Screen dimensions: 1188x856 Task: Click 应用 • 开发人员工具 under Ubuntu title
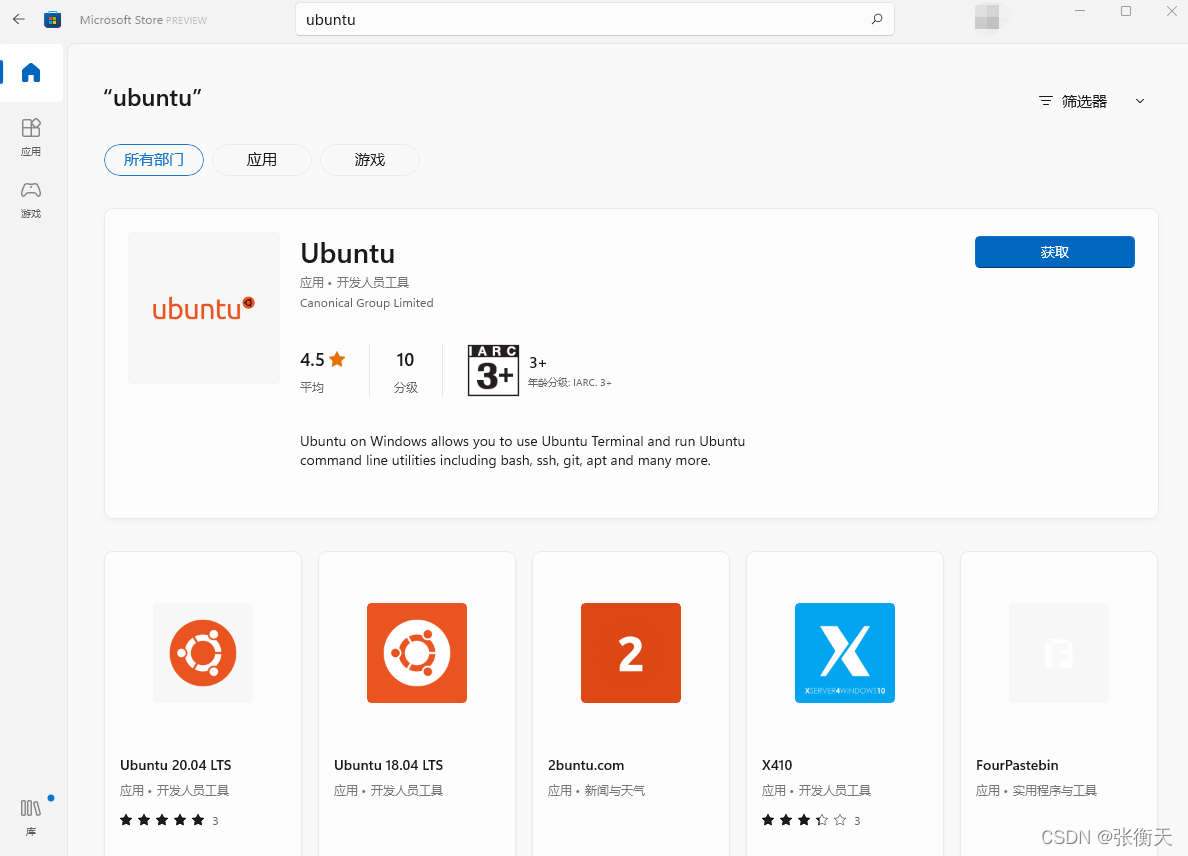355,283
